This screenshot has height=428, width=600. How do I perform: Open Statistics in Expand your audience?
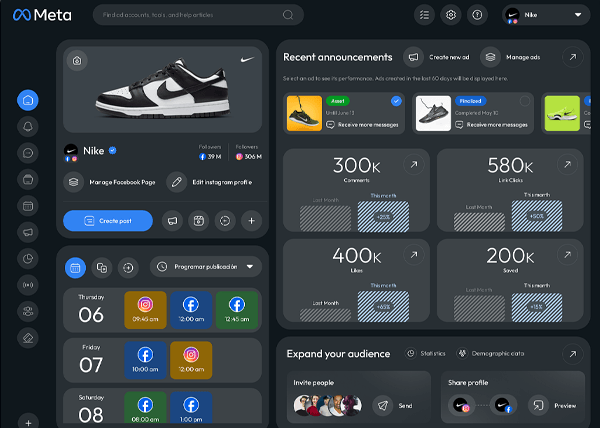[x=426, y=353]
